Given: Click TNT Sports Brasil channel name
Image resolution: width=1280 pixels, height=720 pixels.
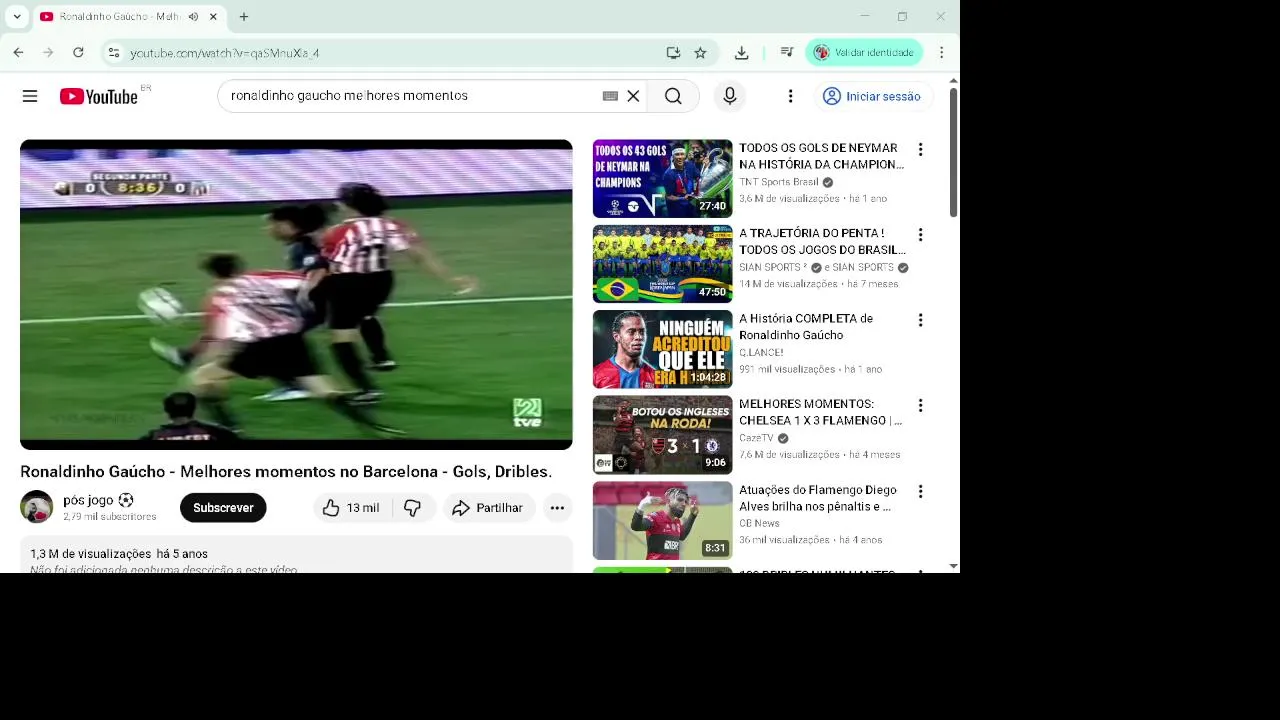Looking at the screenshot, I should click(x=778, y=182).
